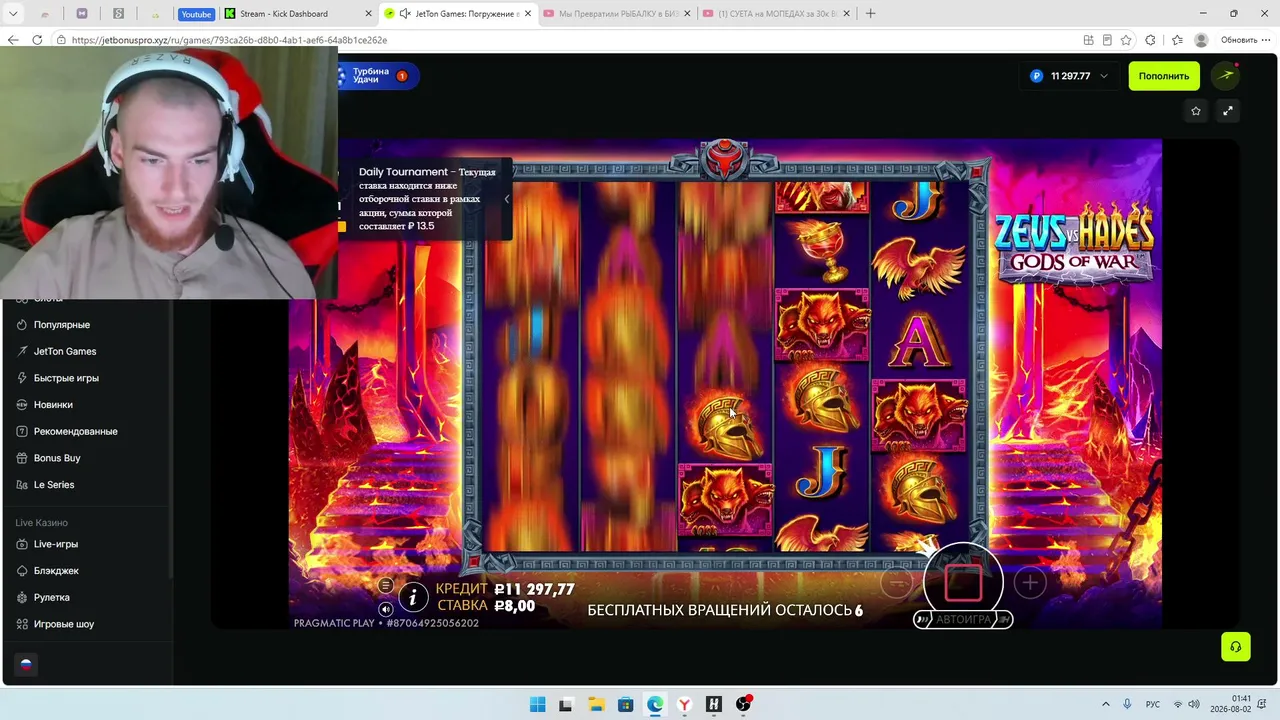The height and width of the screenshot is (720, 1280).
Task: Switch the РУС keyboard language
Action: pos(1153,704)
